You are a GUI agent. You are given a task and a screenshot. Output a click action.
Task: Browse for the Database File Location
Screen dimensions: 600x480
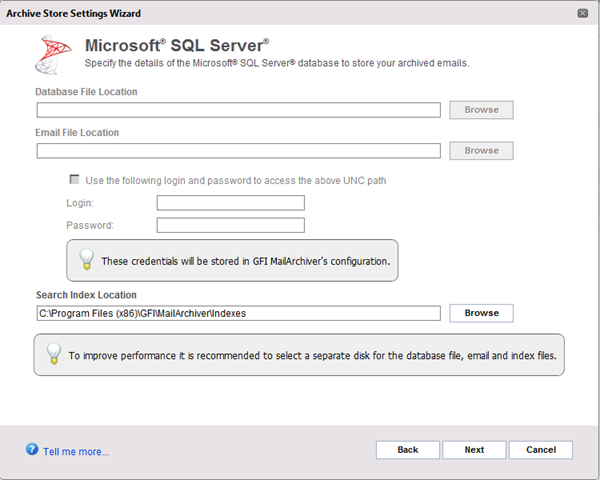(x=481, y=110)
